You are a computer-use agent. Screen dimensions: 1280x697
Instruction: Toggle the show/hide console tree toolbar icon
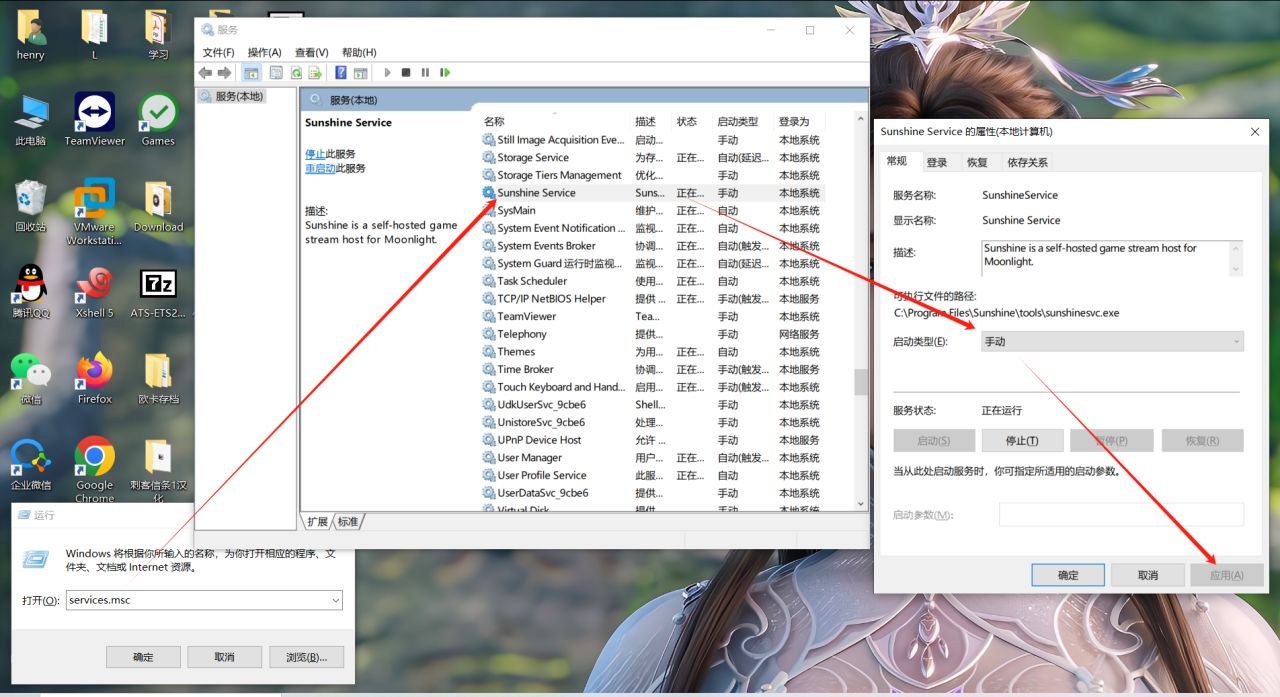pos(251,72)
